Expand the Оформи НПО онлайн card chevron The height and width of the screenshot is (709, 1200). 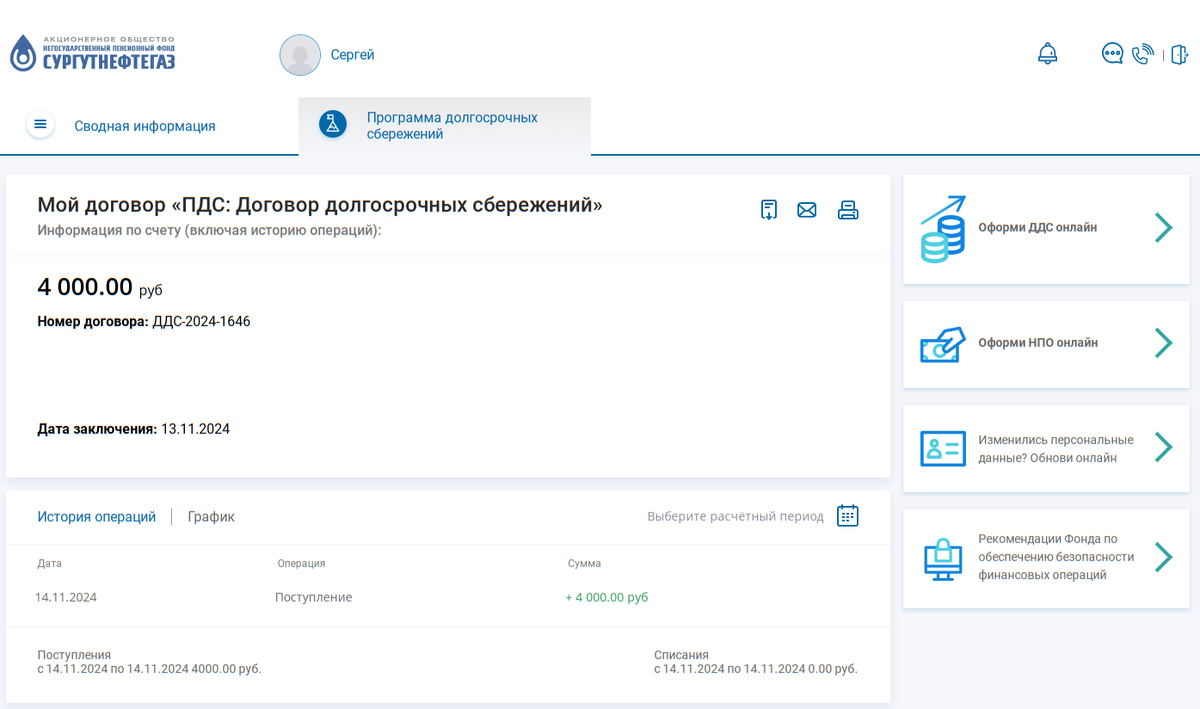(x=1163, y=343)
